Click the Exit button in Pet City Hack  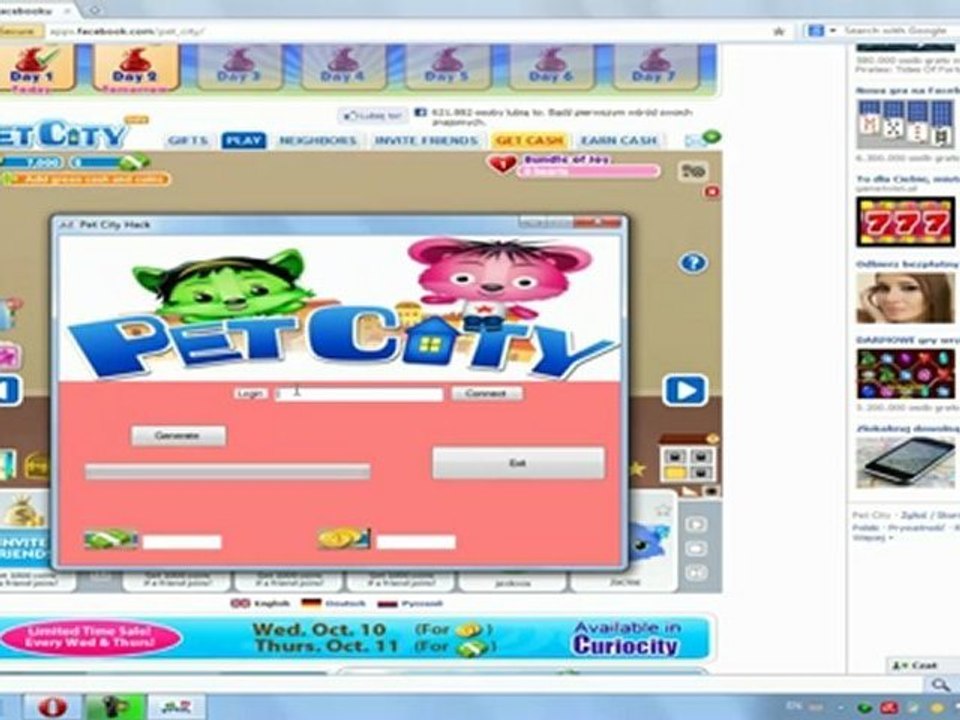click(x=518, y=463)
